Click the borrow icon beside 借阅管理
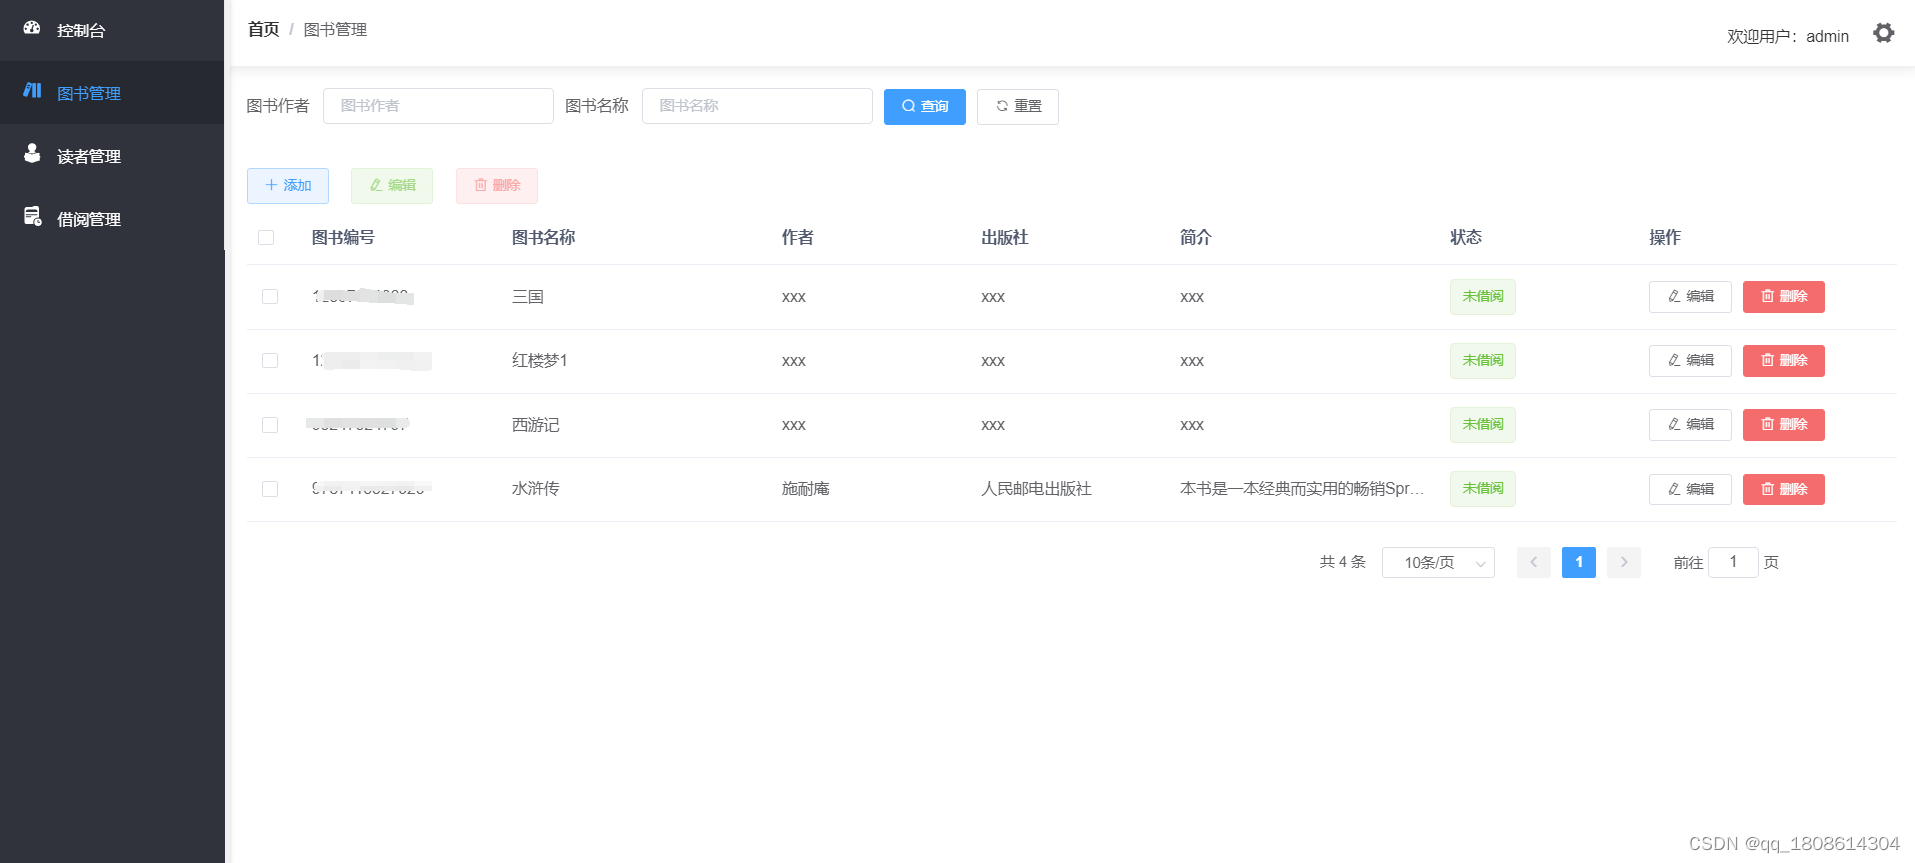Image resolution: width=1915 pixels, height=863 pixels. coord(32,217)
